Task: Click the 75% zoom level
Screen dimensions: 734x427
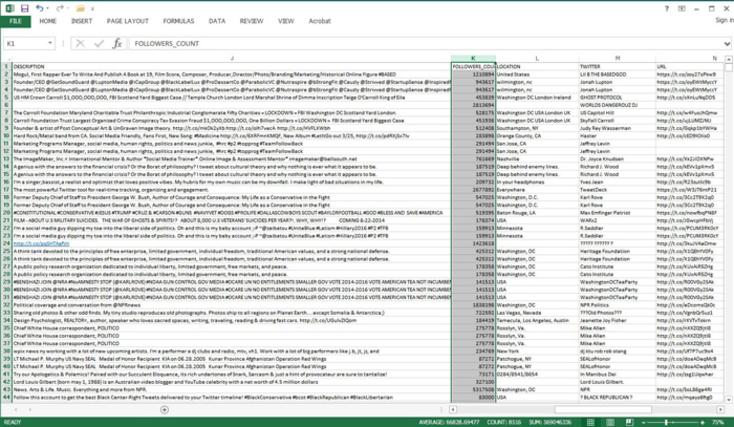Action: point(720,422)
